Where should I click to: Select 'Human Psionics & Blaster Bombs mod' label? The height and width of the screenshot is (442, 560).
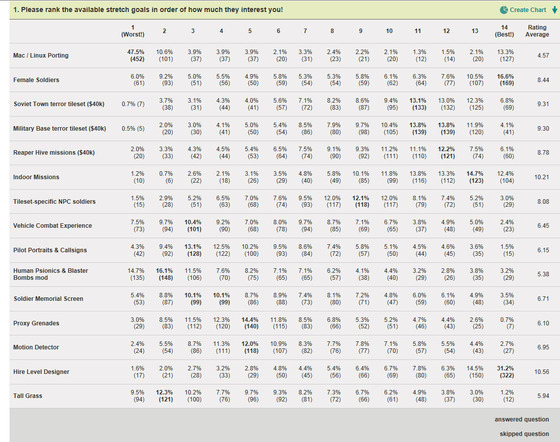(51, 274)
